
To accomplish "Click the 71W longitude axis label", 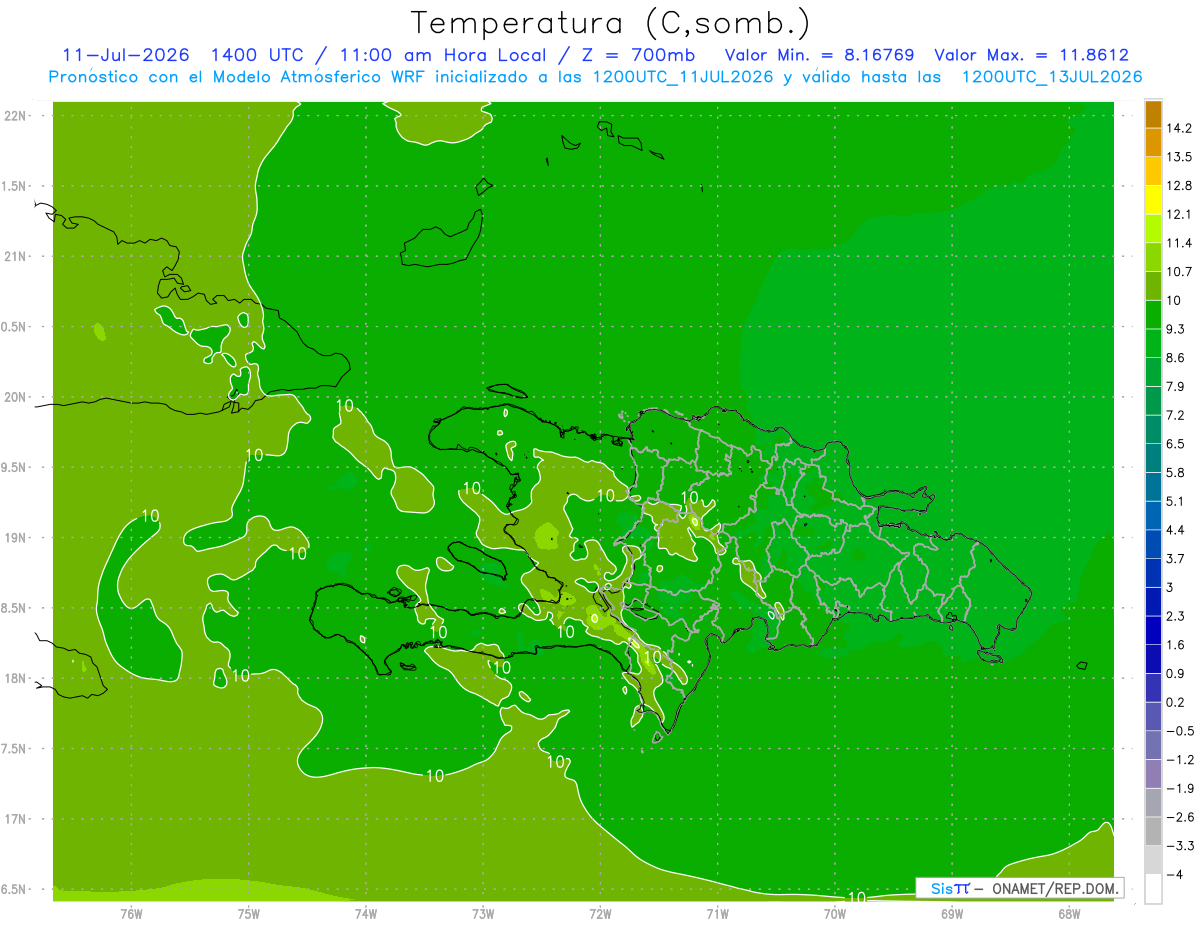I will [x=717, y=913].
